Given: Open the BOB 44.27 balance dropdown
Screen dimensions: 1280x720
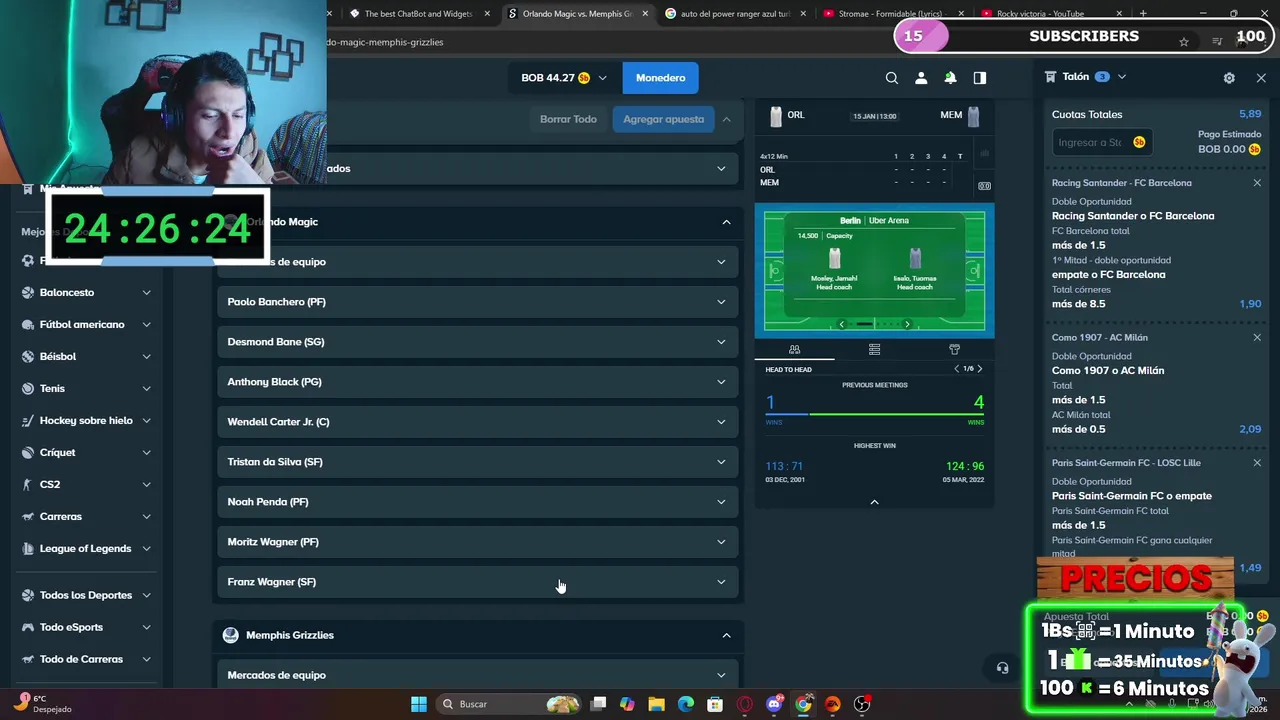Looking at the screenshot, I should [x=563, y=78].
